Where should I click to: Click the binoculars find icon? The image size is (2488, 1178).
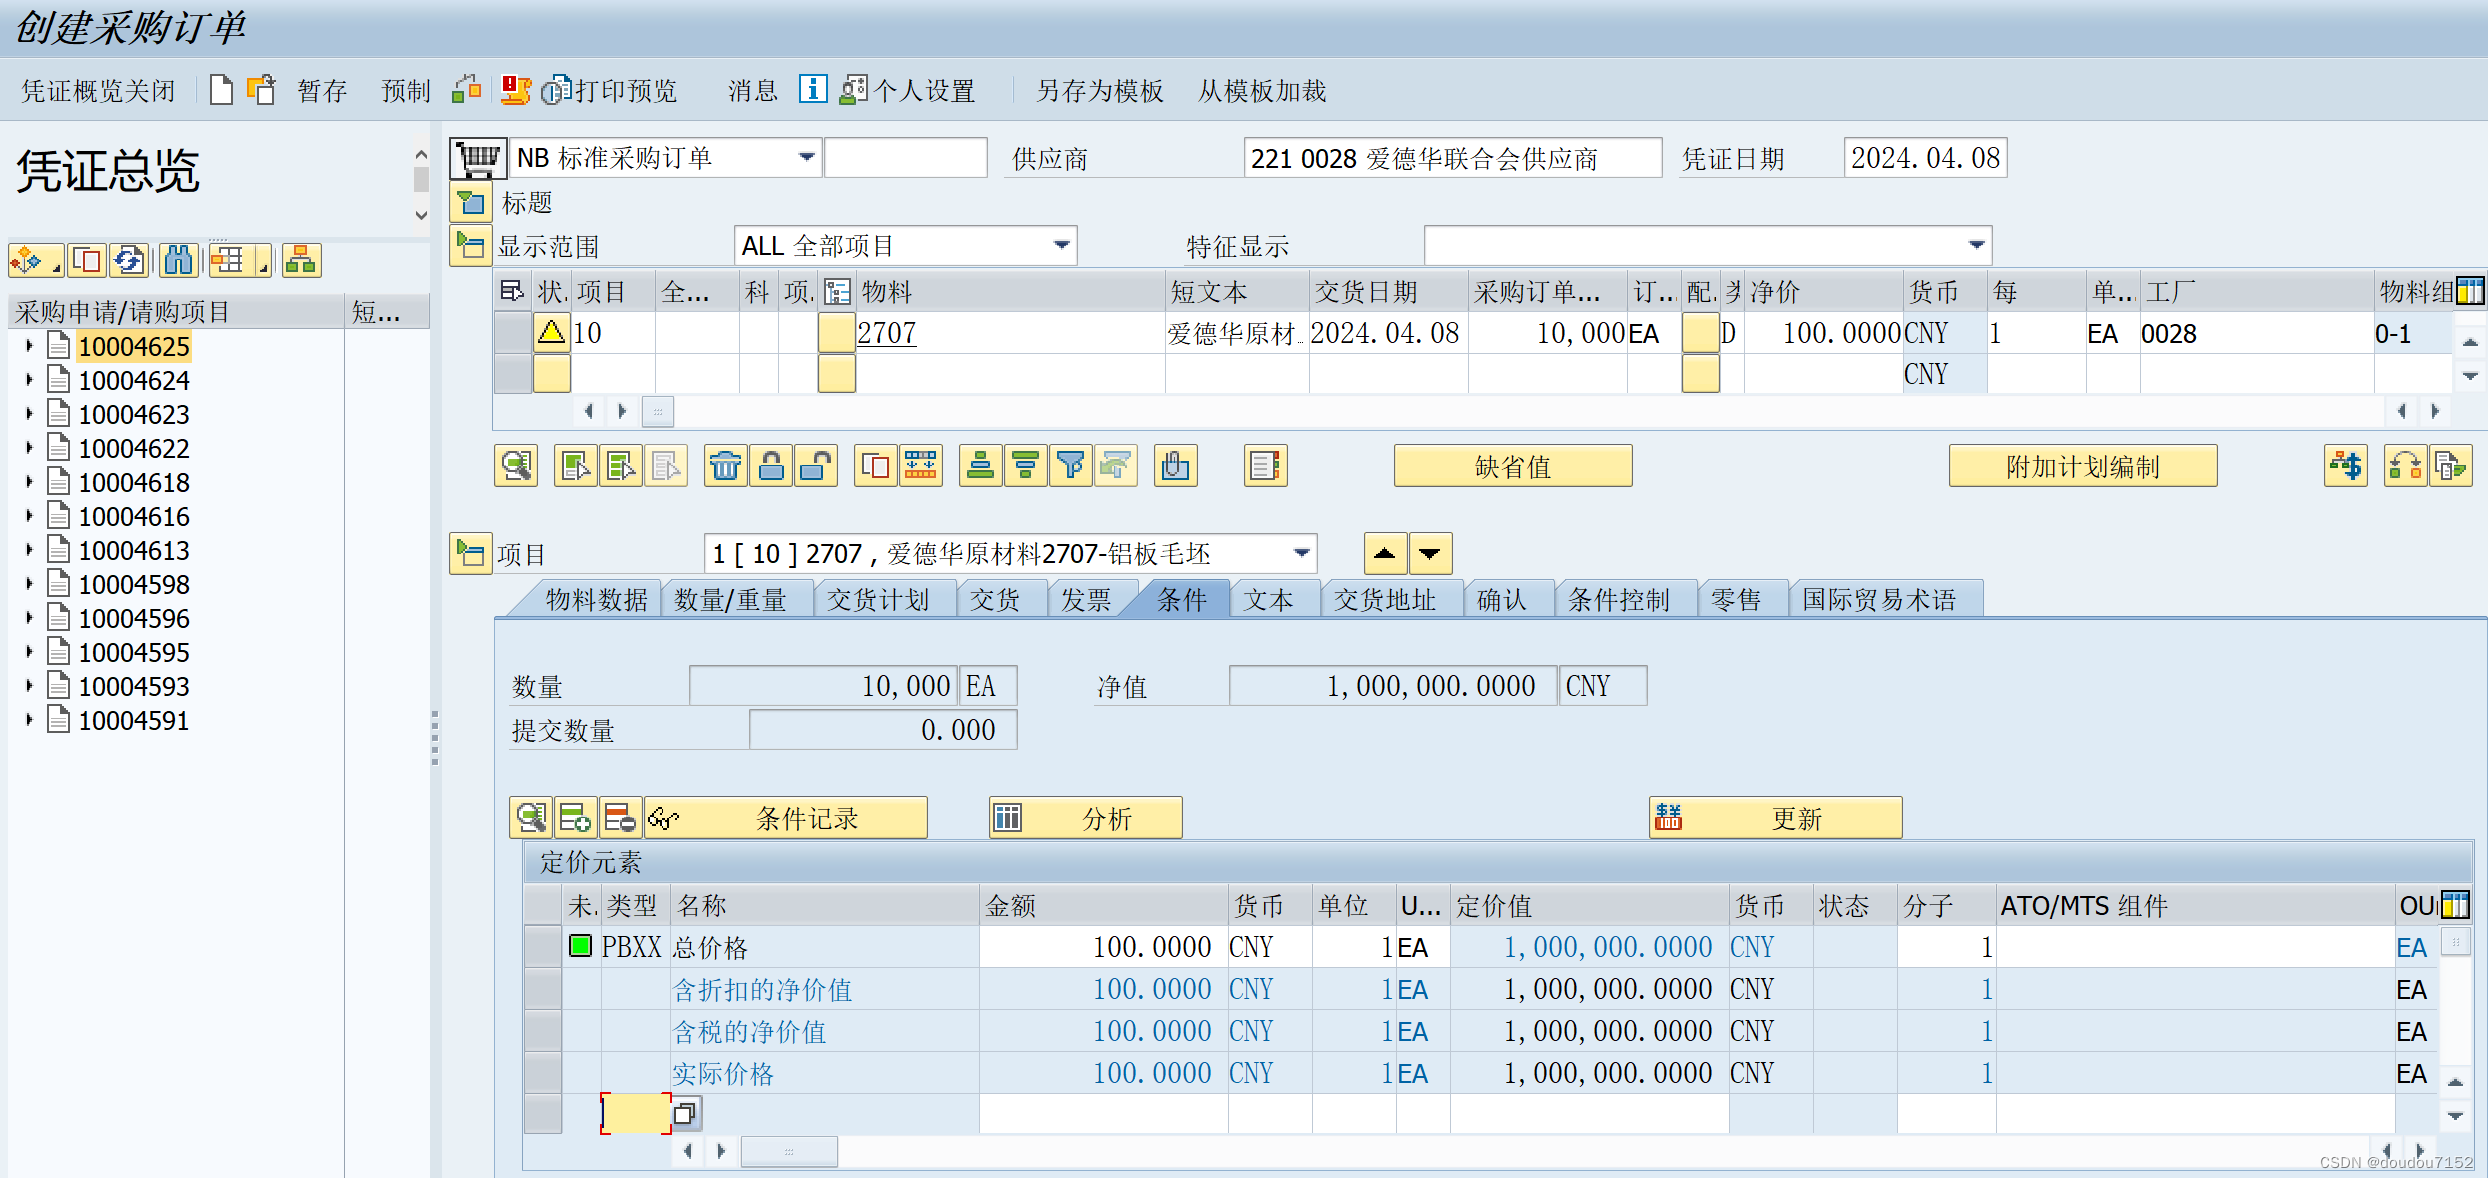179,261
